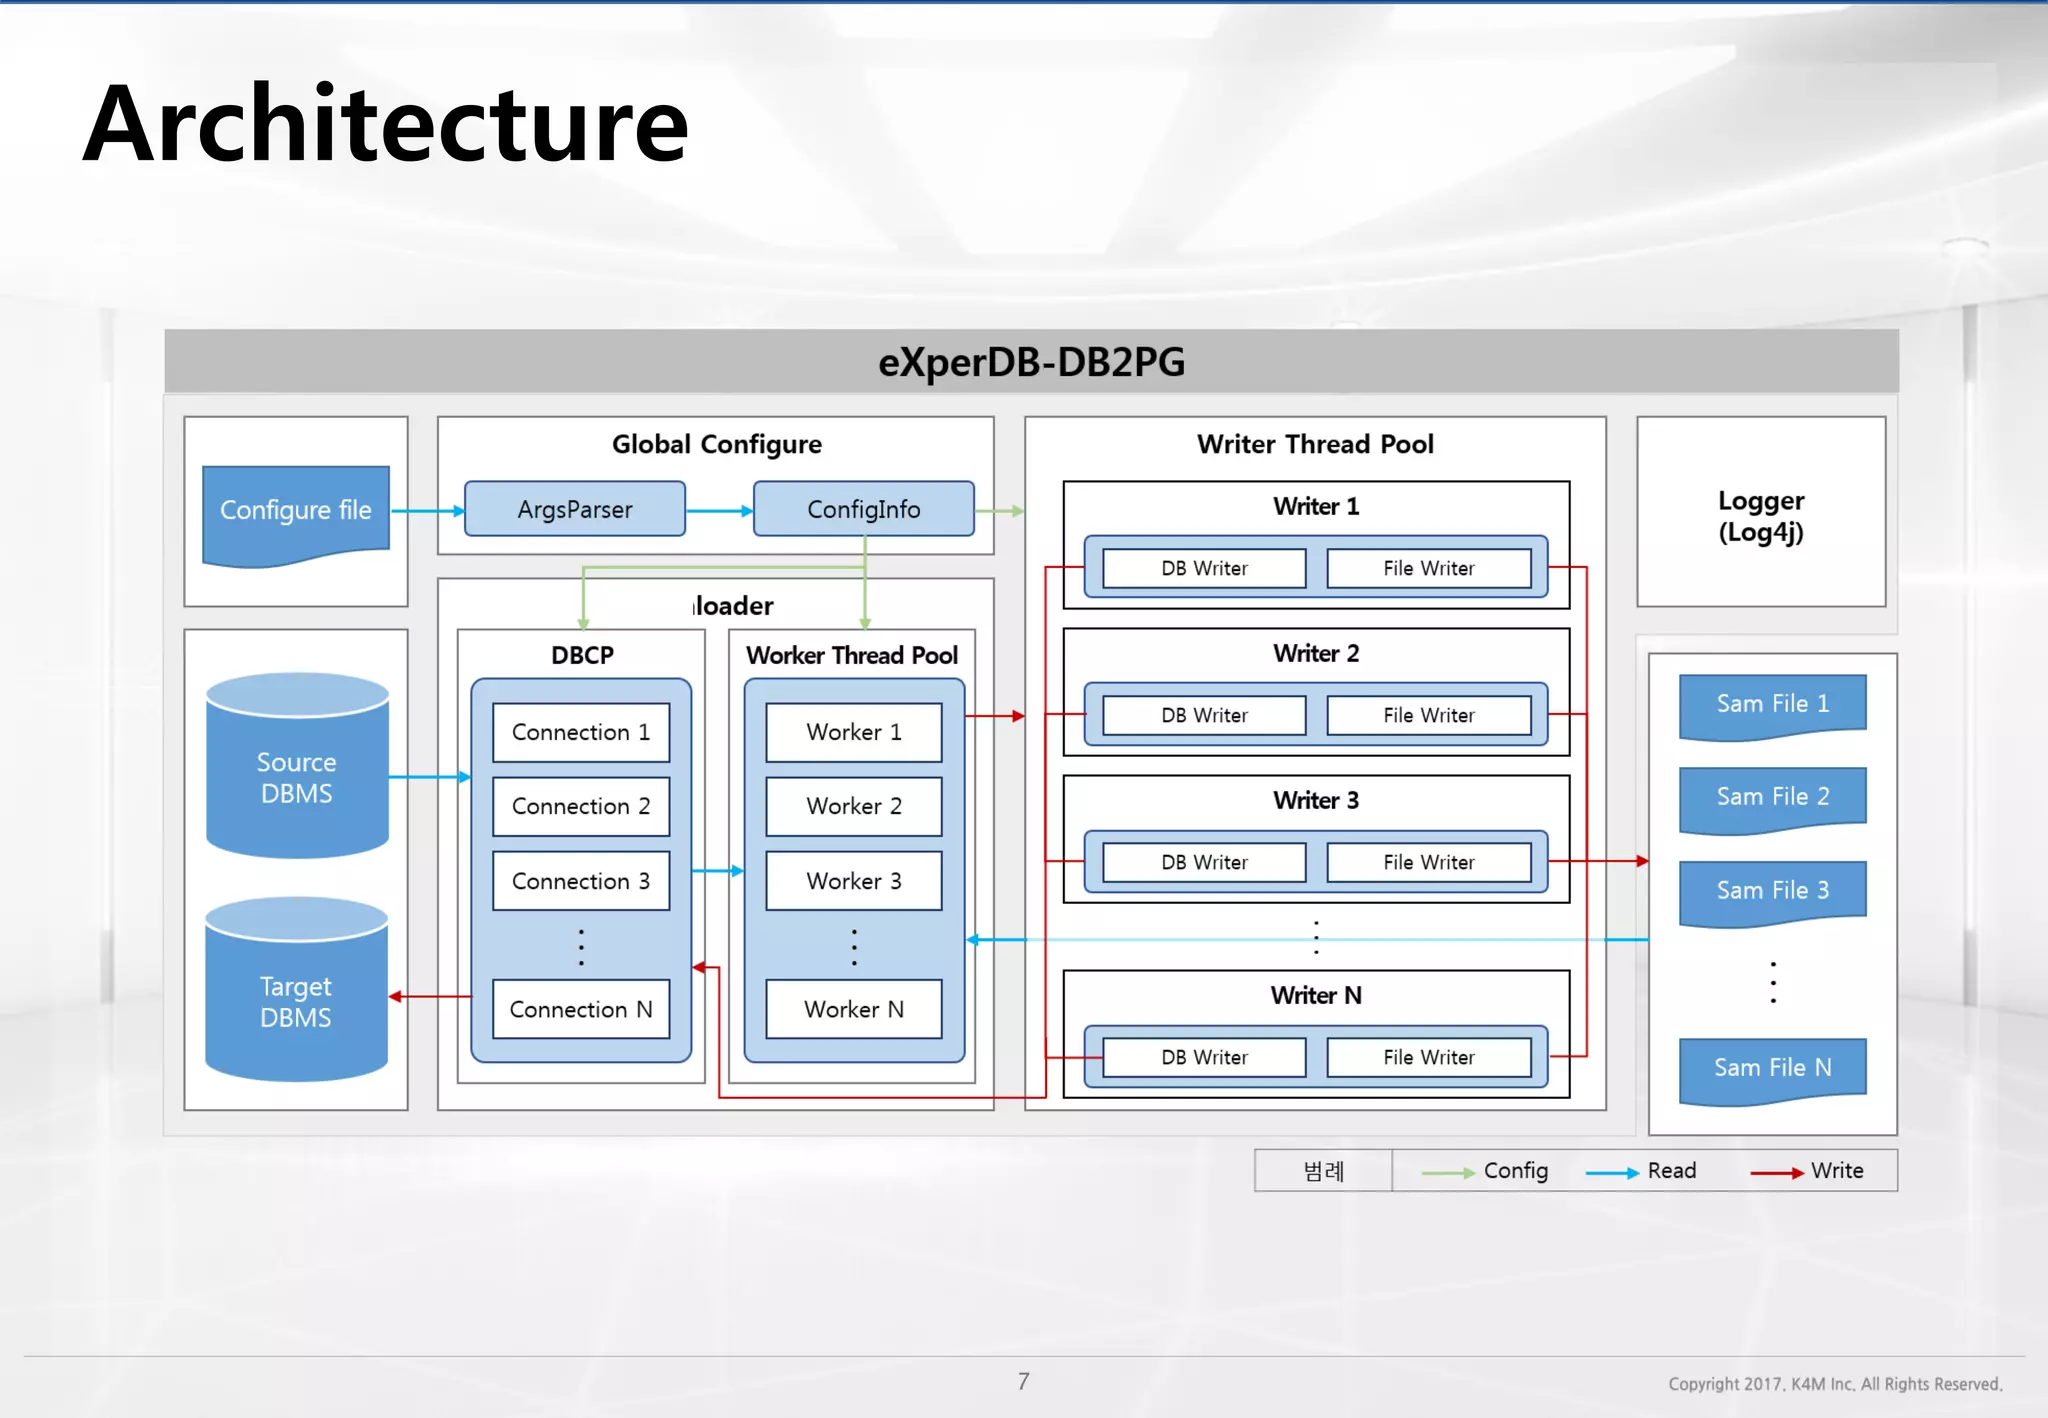Image resolution: width=2048 pixels, height=1418 pixels.
Task: Click the red Write legend arrow
Action: pyautogui.click(x=1777, y=1172)
